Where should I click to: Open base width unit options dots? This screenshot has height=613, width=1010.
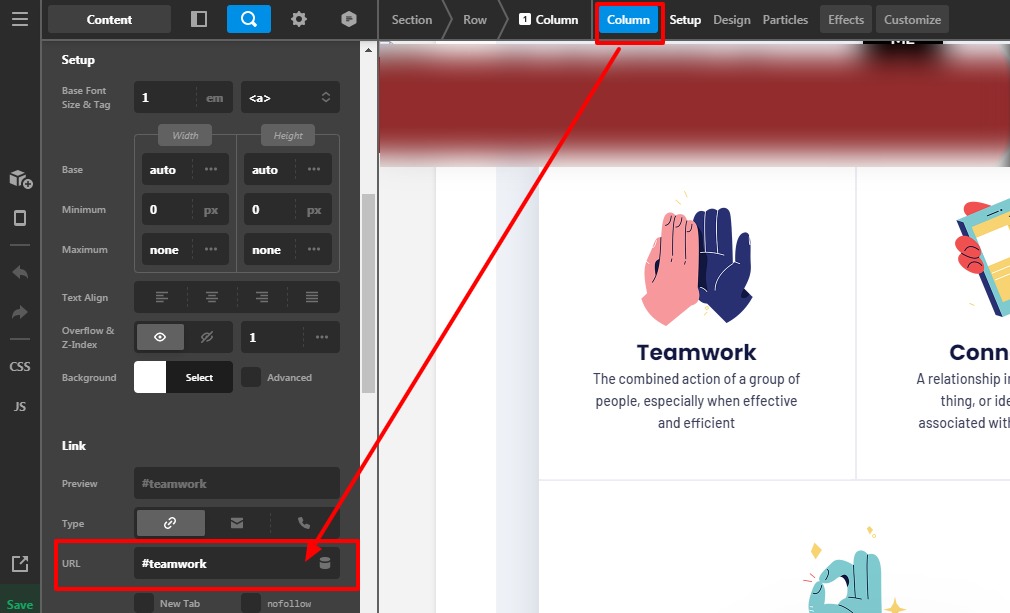point(211,169)
